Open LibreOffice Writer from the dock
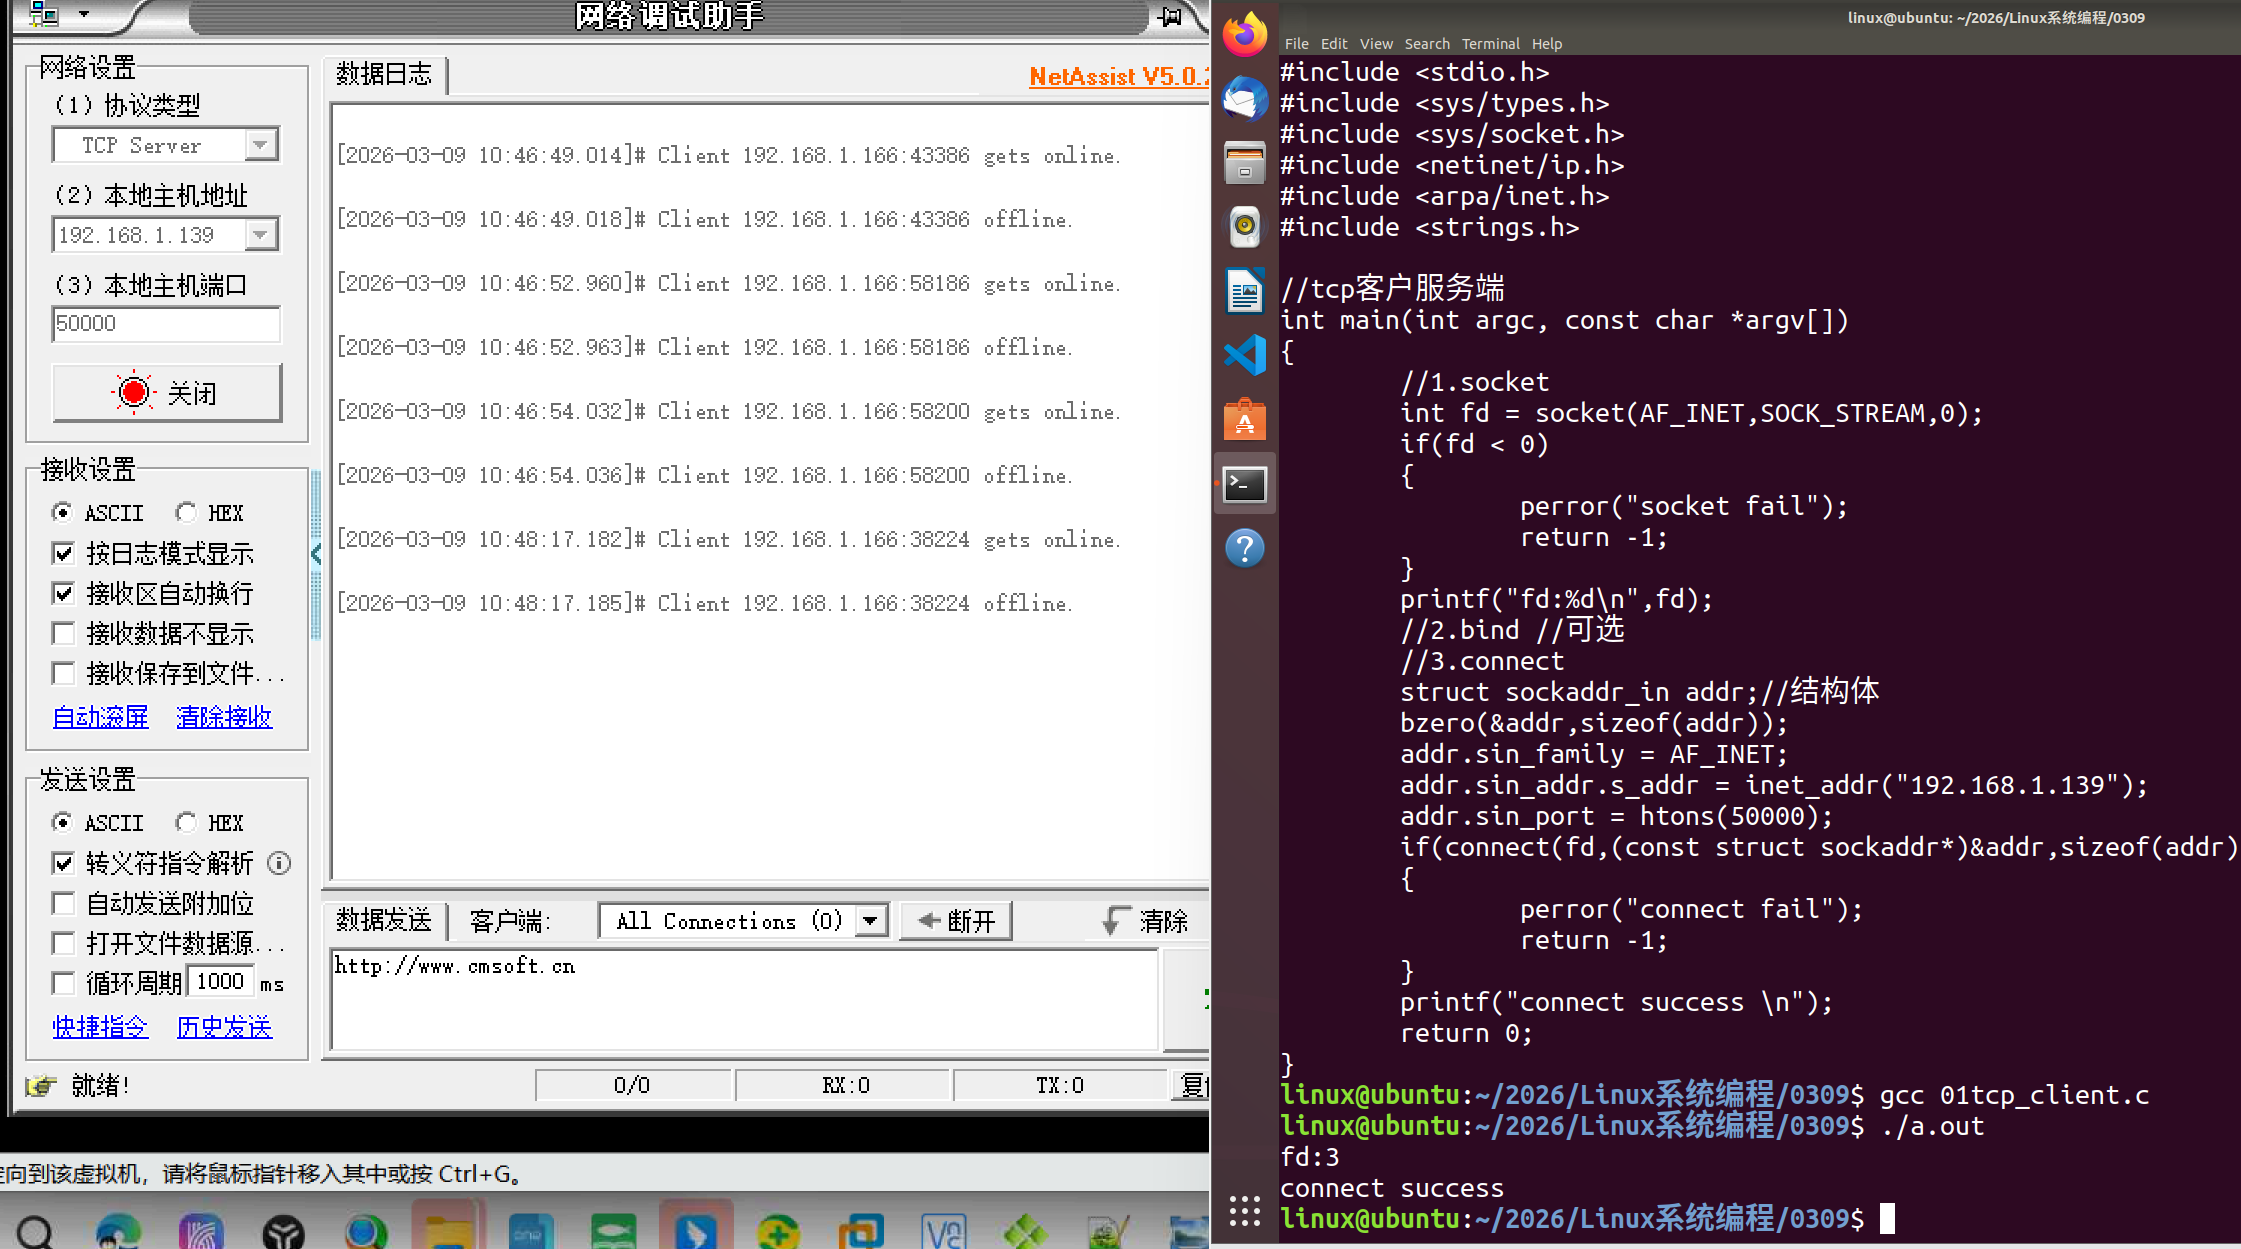Image resolution: width=2241 pixels, height=1249 pixels. click(x=1244, y=292)
